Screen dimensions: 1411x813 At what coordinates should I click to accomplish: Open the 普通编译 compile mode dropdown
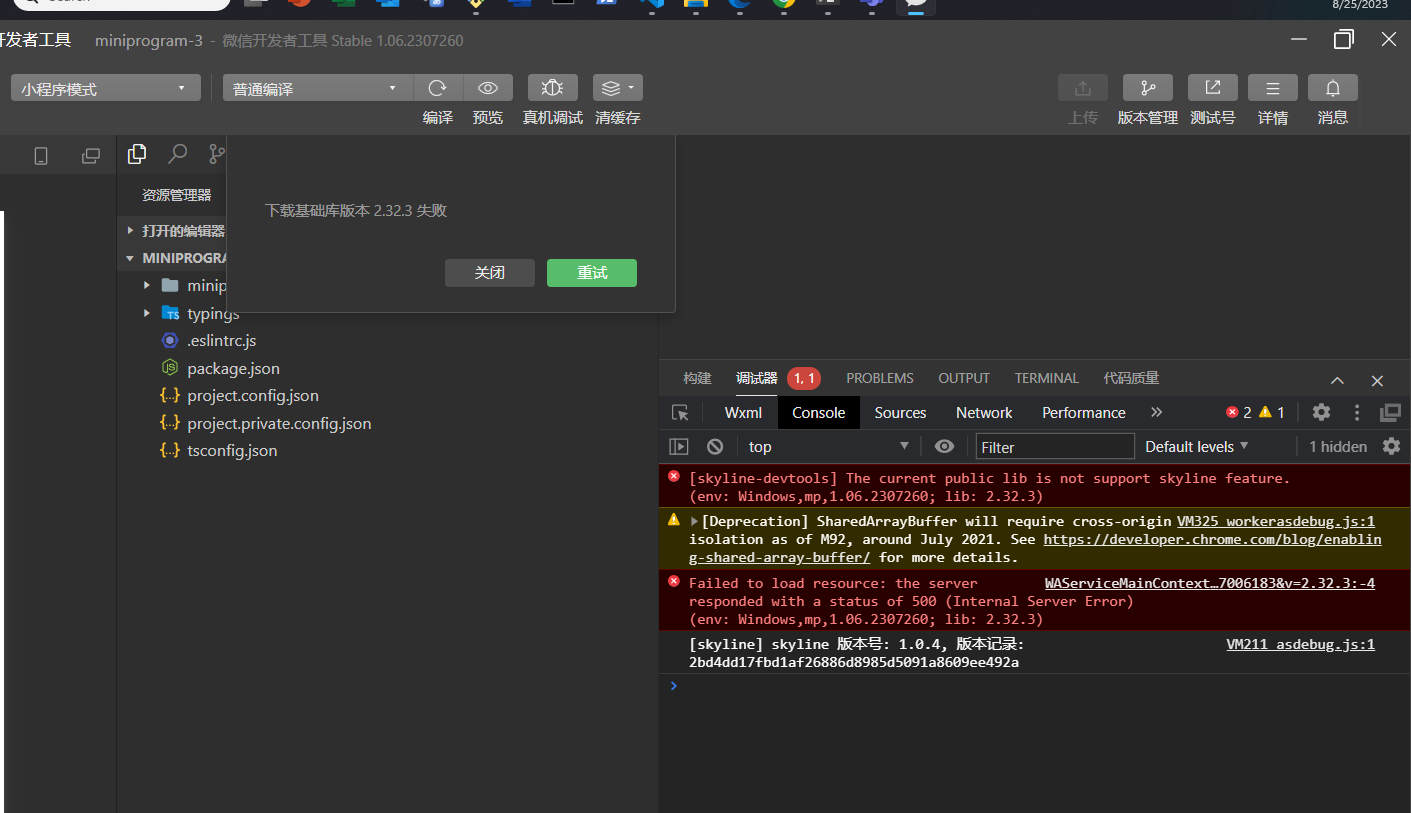318,88
